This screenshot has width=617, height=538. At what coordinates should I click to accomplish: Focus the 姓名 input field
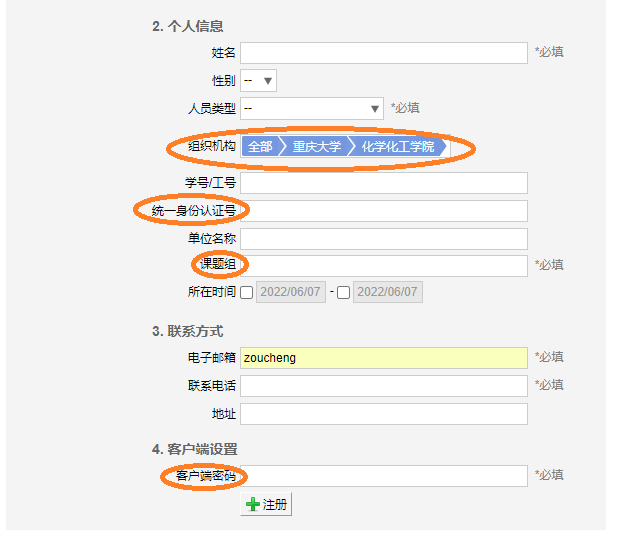pos(384,53)
